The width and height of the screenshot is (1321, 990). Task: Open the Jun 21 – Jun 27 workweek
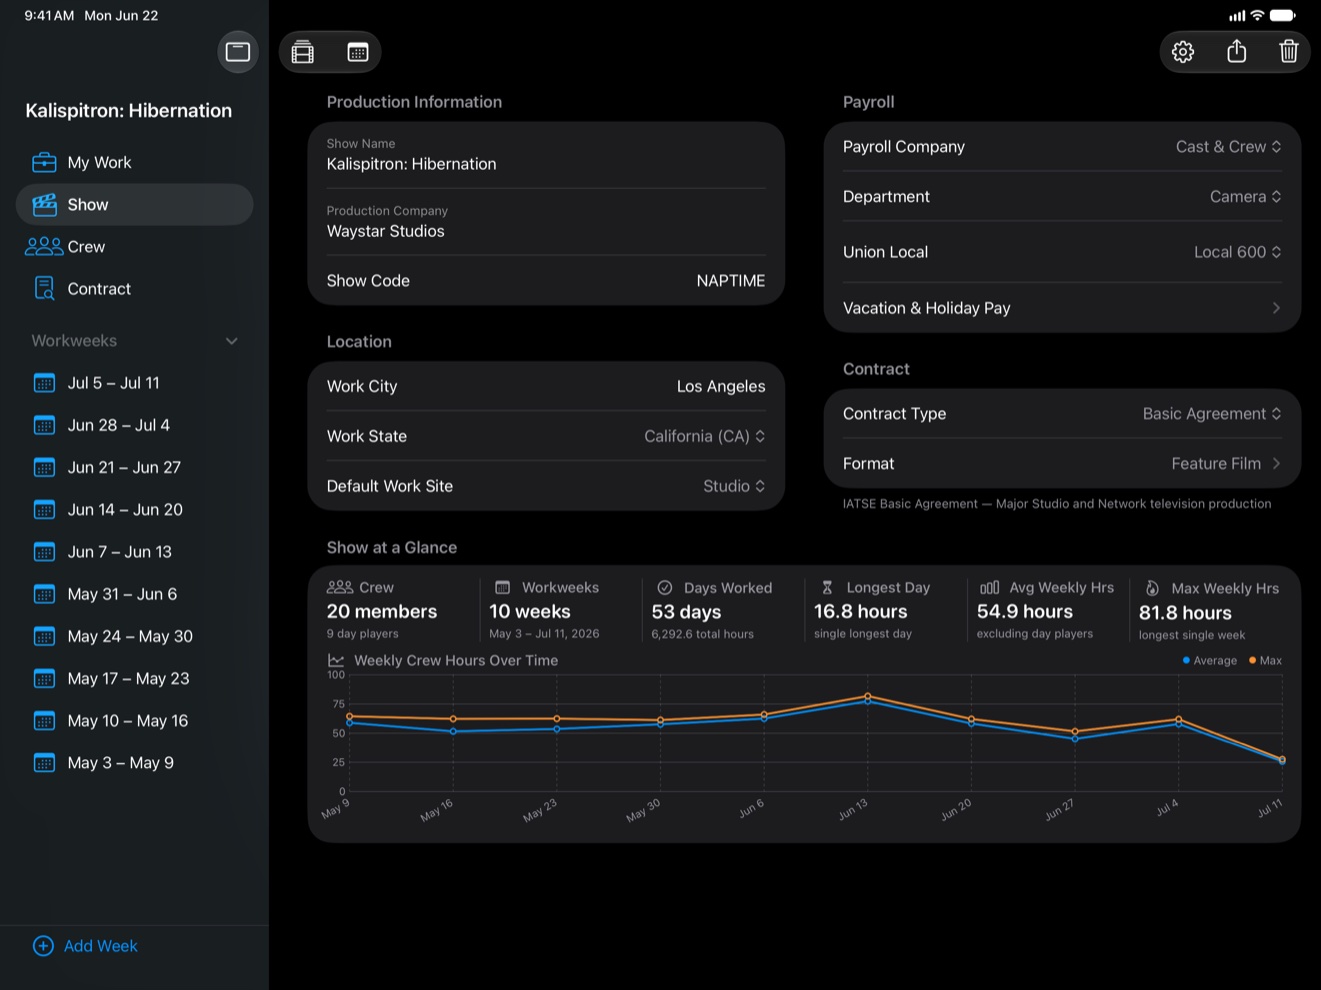135,467
